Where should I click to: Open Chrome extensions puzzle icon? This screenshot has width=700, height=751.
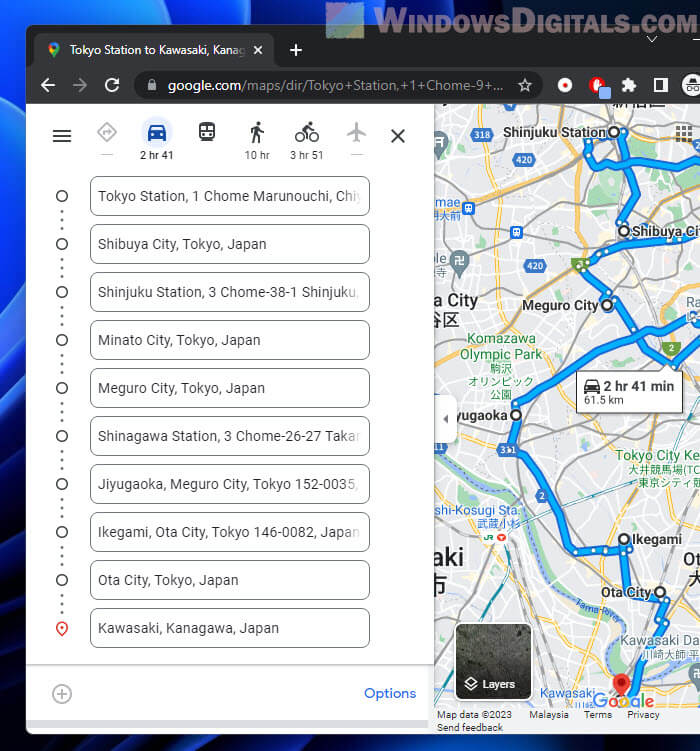click(628, 86)
